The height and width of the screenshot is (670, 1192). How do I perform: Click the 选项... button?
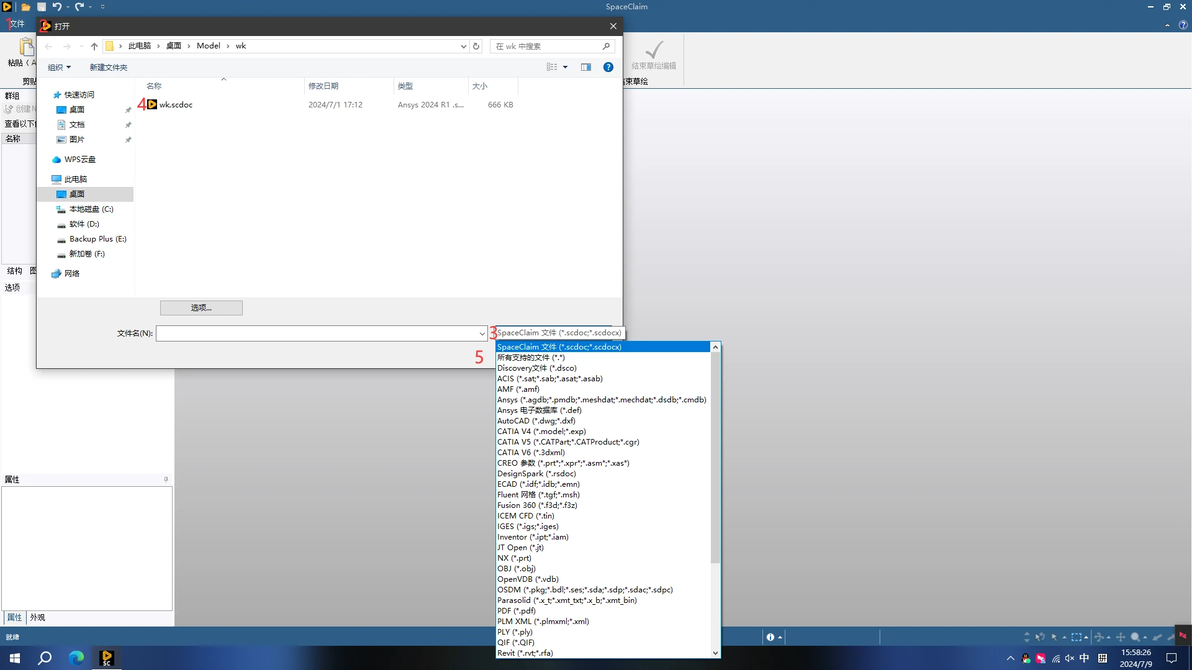[x=201, y=308]
